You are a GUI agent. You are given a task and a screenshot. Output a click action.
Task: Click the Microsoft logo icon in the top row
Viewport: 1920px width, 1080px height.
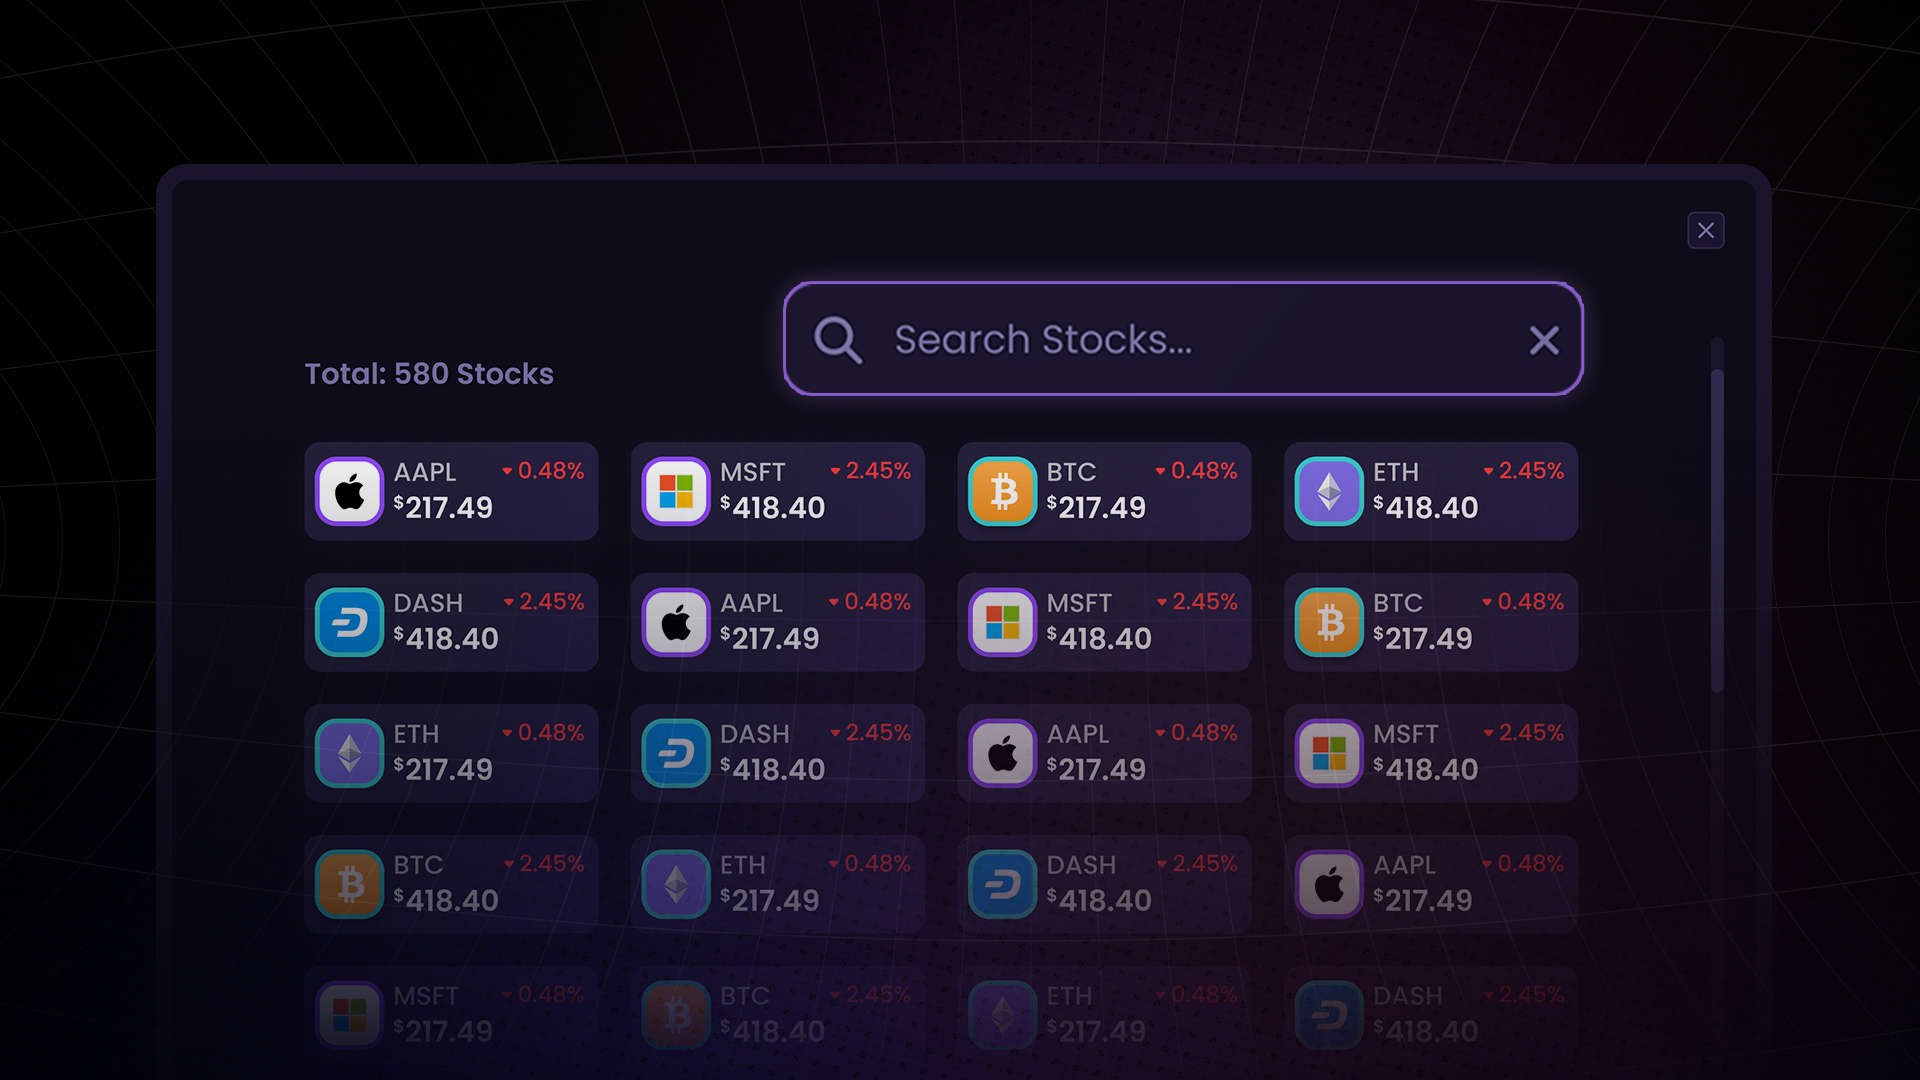pos(676,492)
